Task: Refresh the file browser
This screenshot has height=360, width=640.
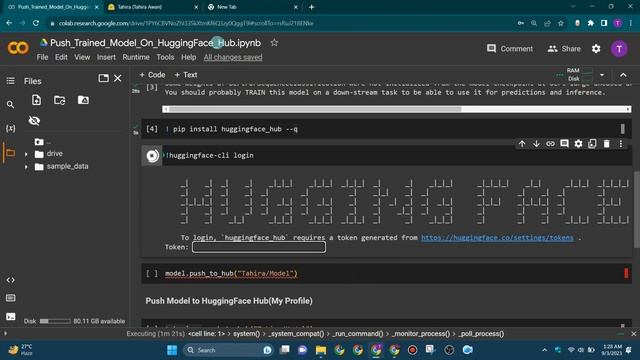Action: (60, 100)
